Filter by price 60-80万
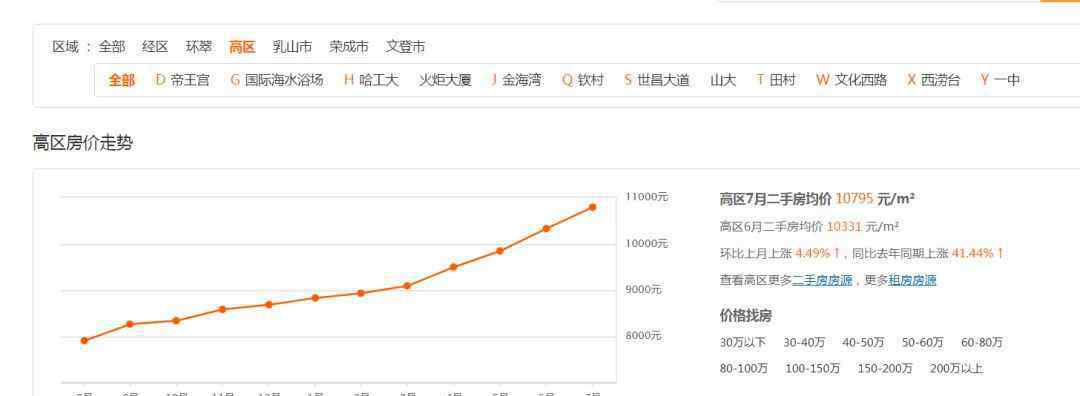1080x396 pixels. pyautogui.click(x=982, y=342)
